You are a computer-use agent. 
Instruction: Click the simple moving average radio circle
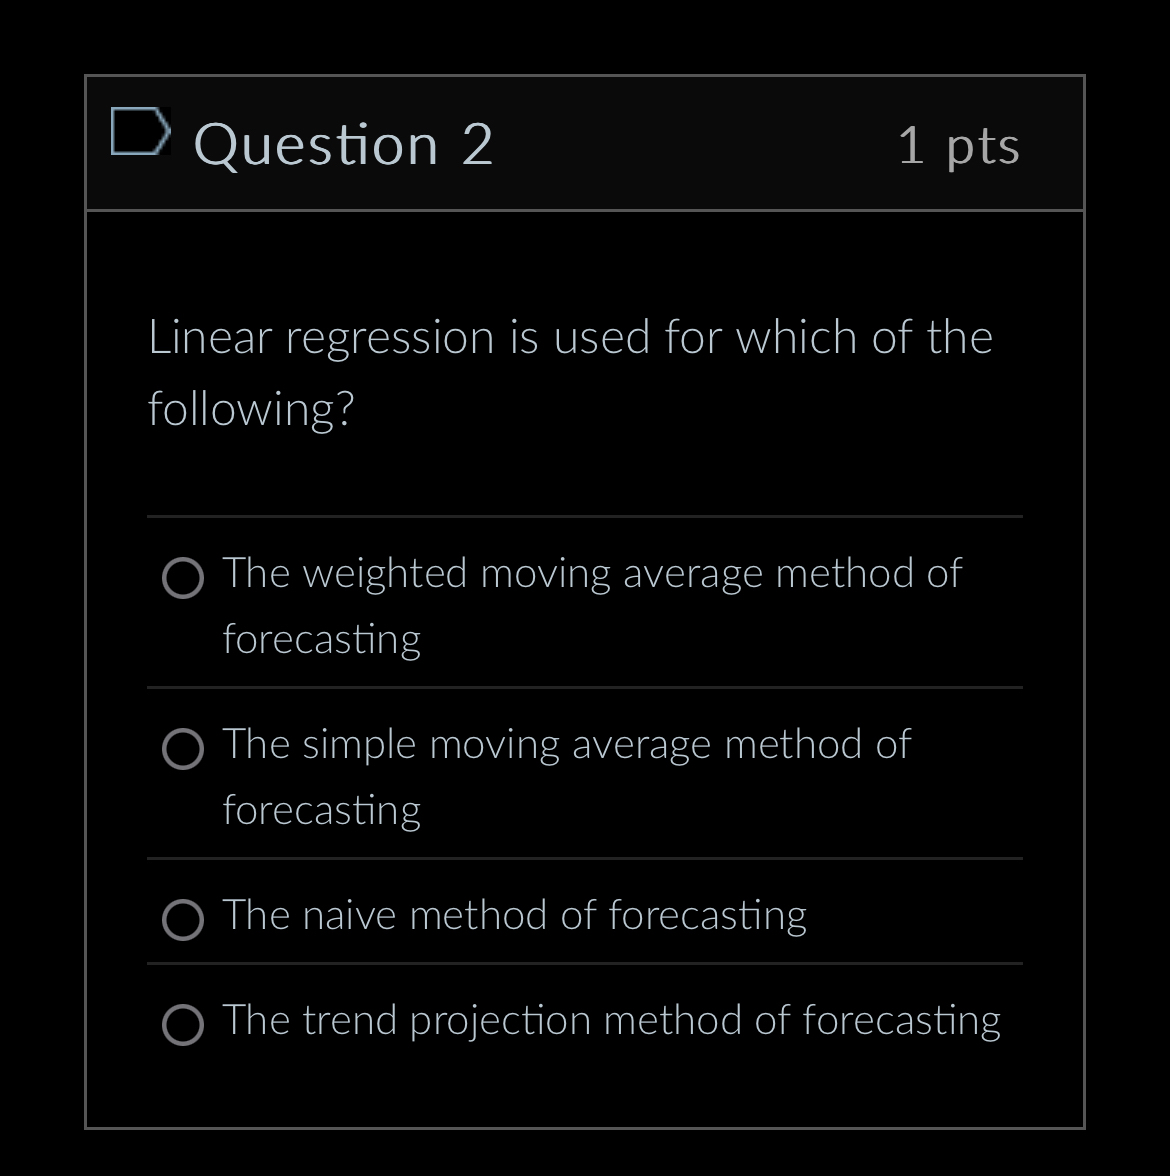click(183, 749)
